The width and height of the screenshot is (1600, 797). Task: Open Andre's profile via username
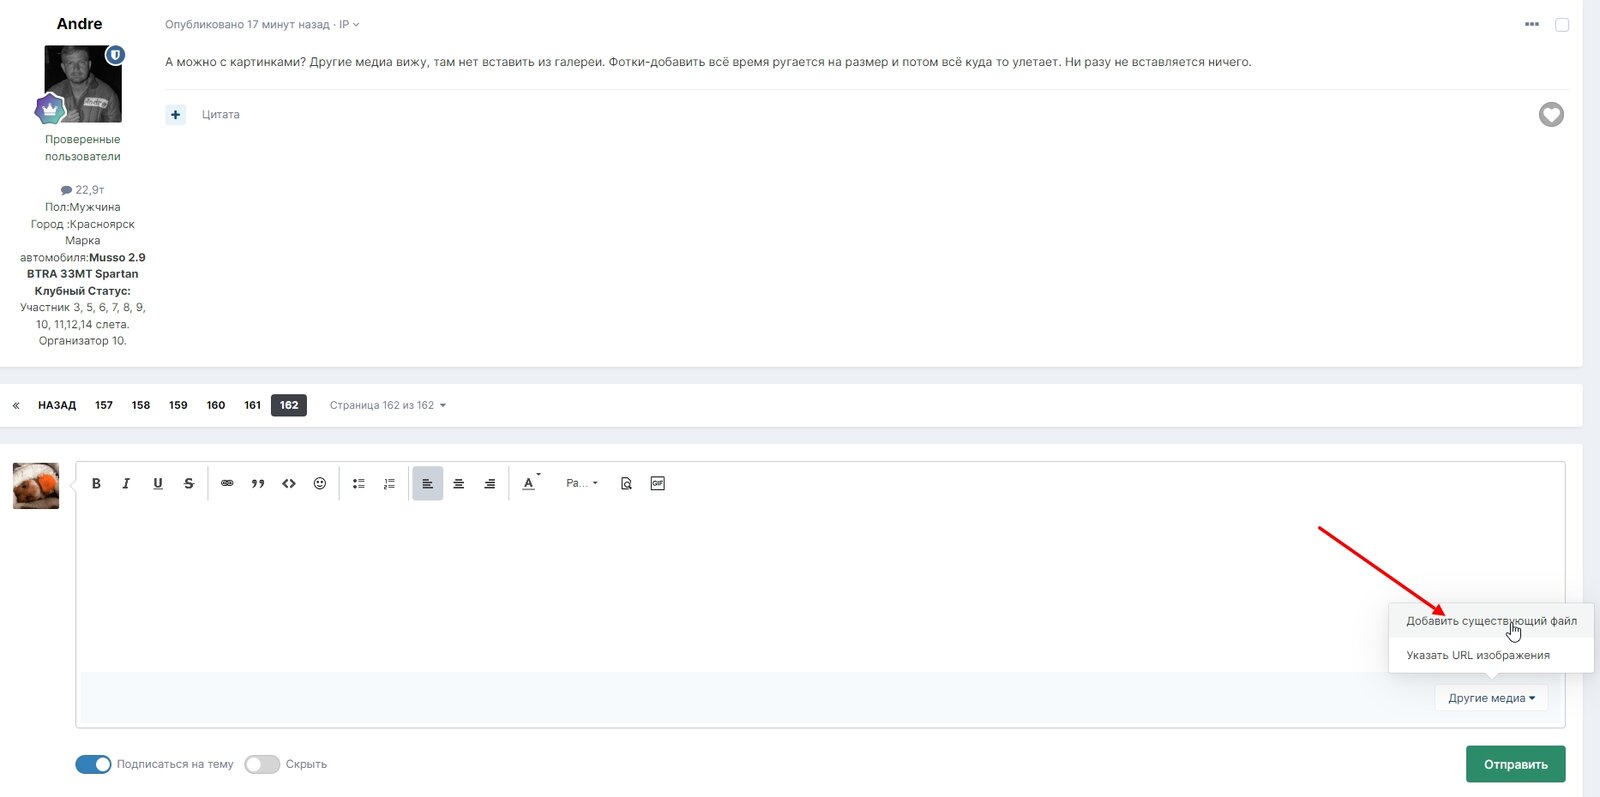(80, 24)
